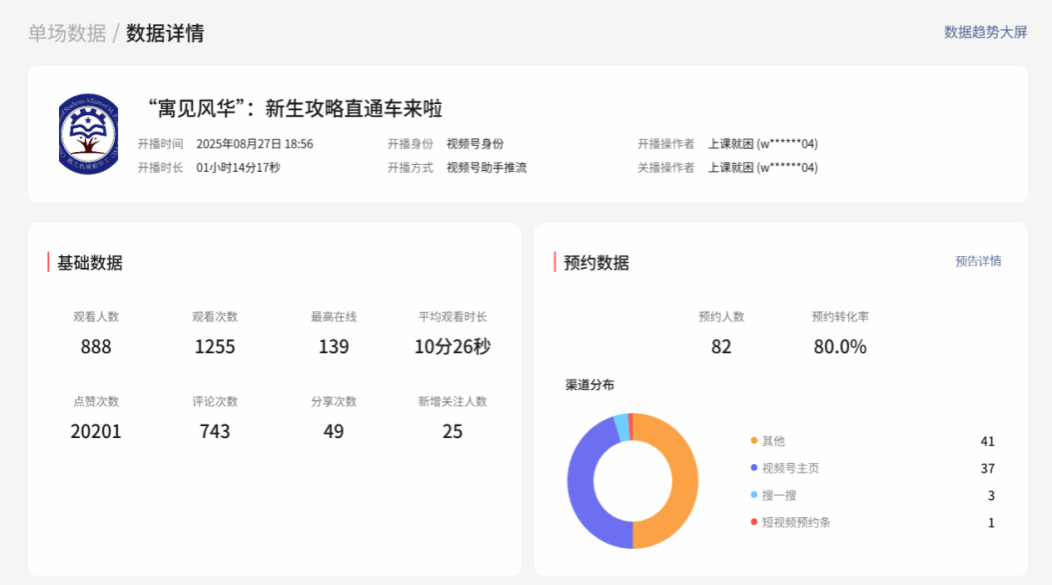Click the 平均观看时长 value 10分26秒
Screen dimensions: 1052x585
452,347
